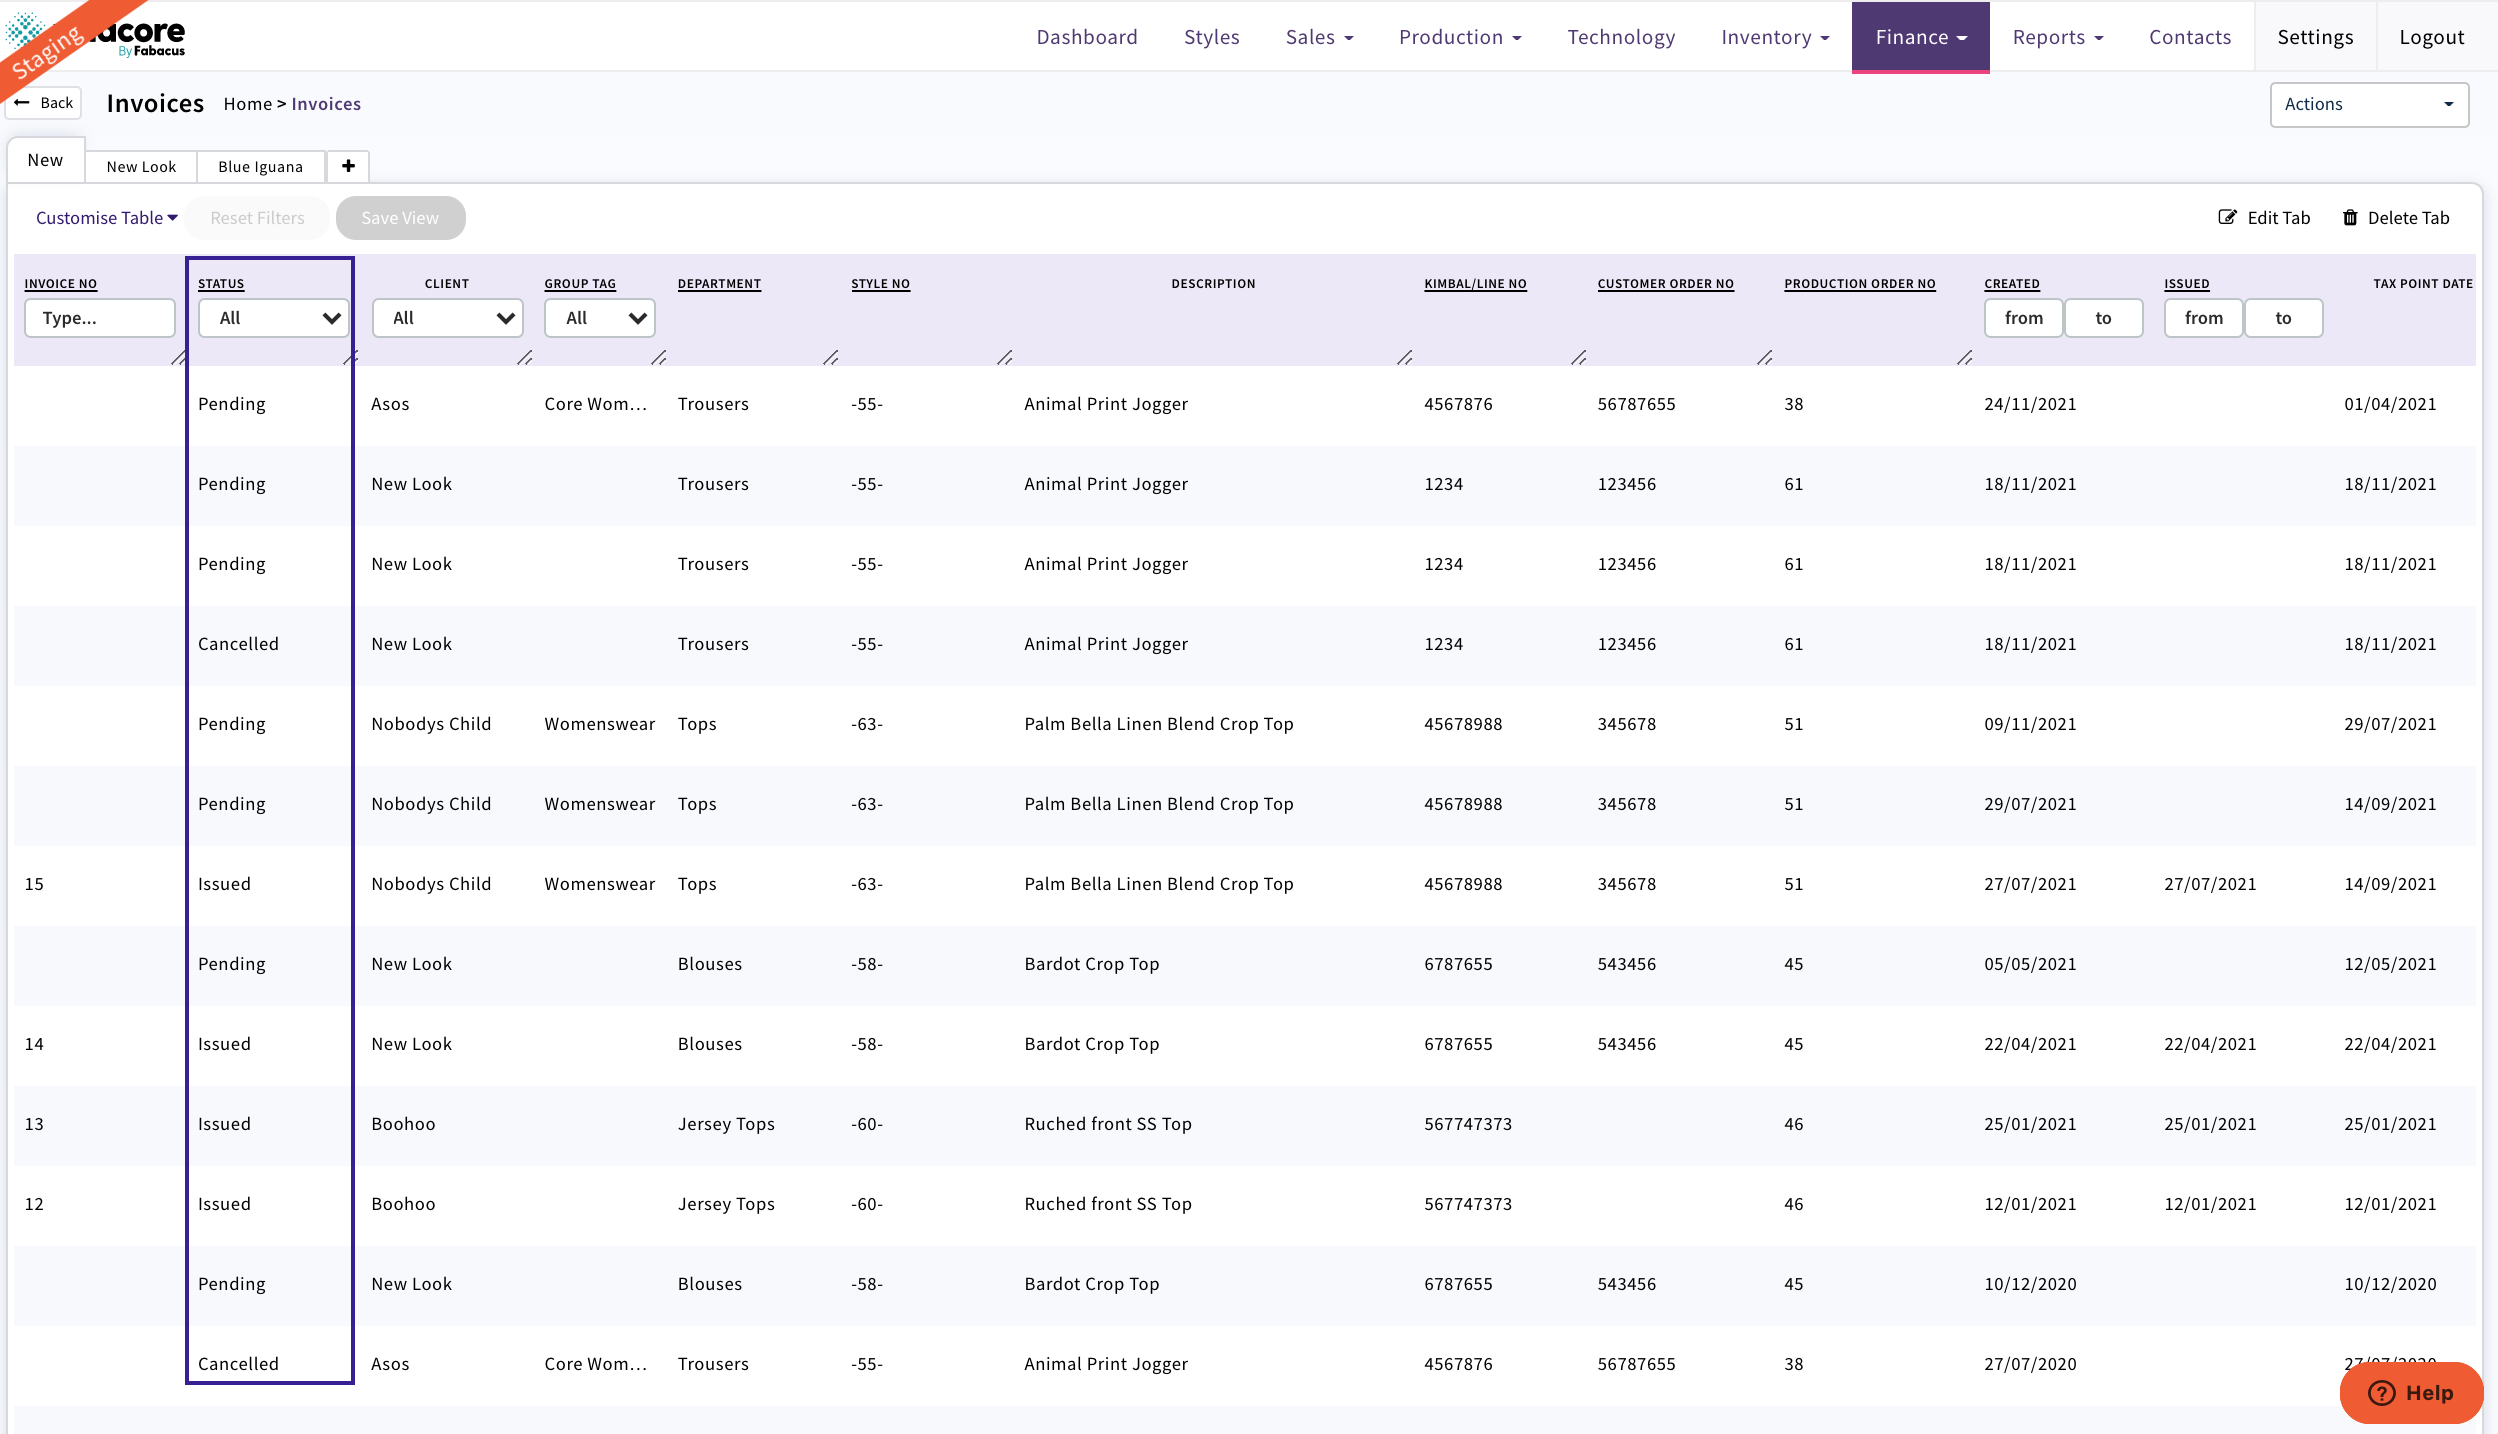Sort by the CREATED column header

pyautogui.click(x=2010, y=284)
